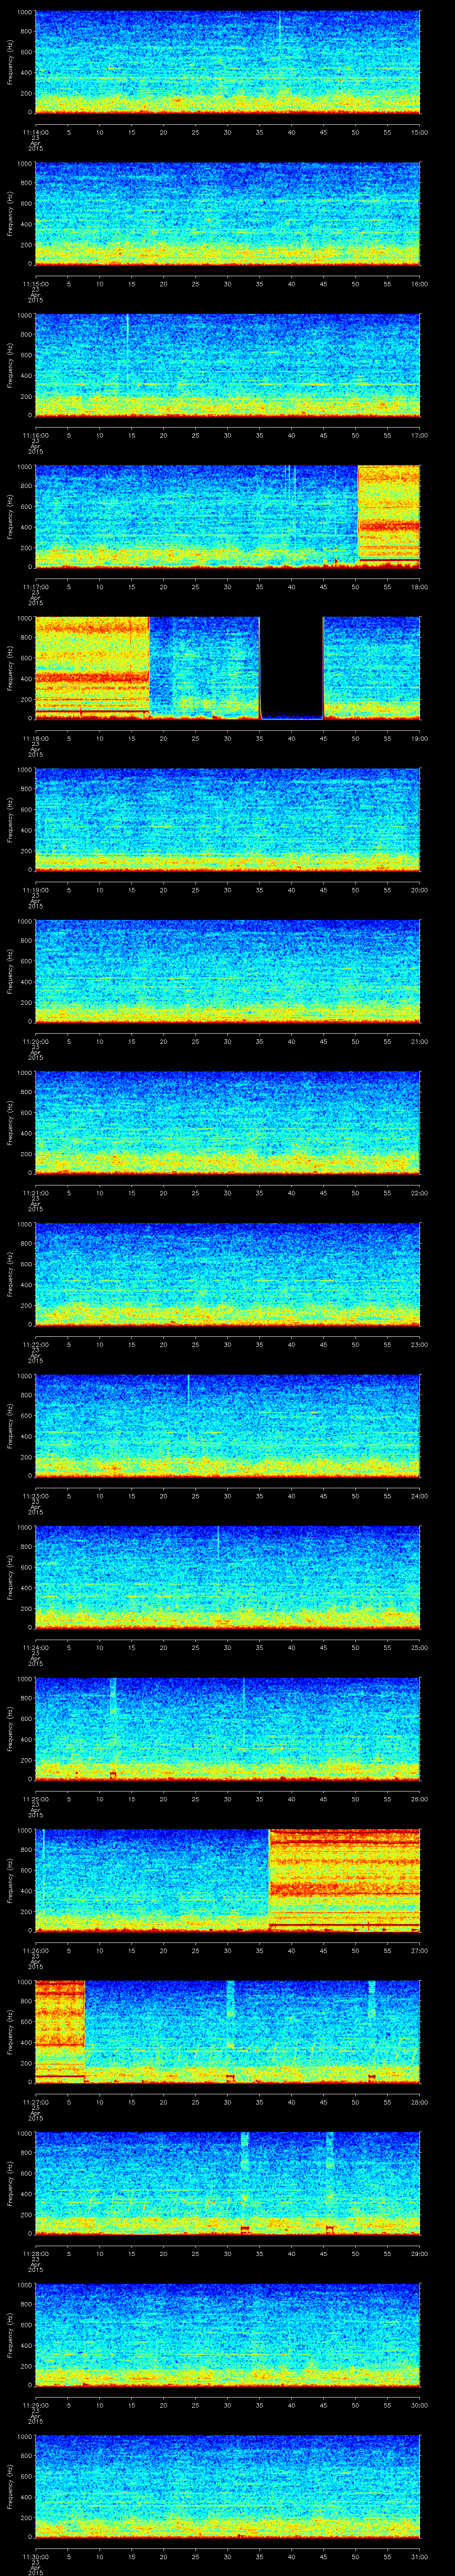The height and width of the screenshot is (2576, 455).
Task: Select the 11:27:00 time axis label
Action: tap(35, 2102)
